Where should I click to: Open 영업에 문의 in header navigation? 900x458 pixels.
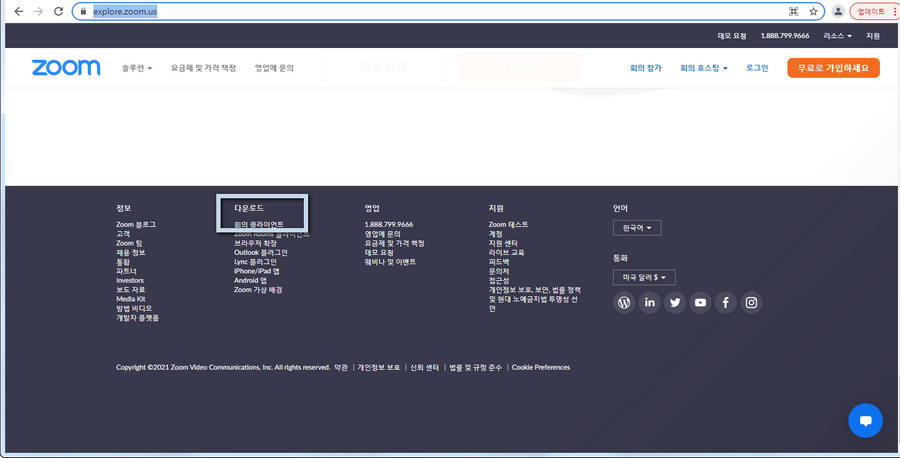pyautogui.click(x=274, y=68)
